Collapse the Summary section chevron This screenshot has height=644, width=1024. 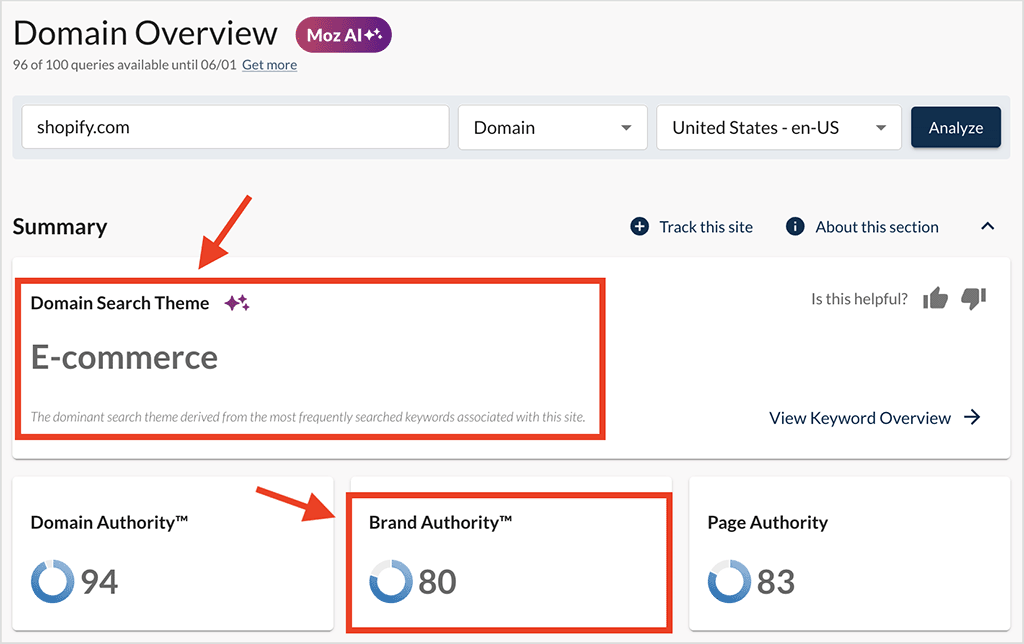coord(987,227)
